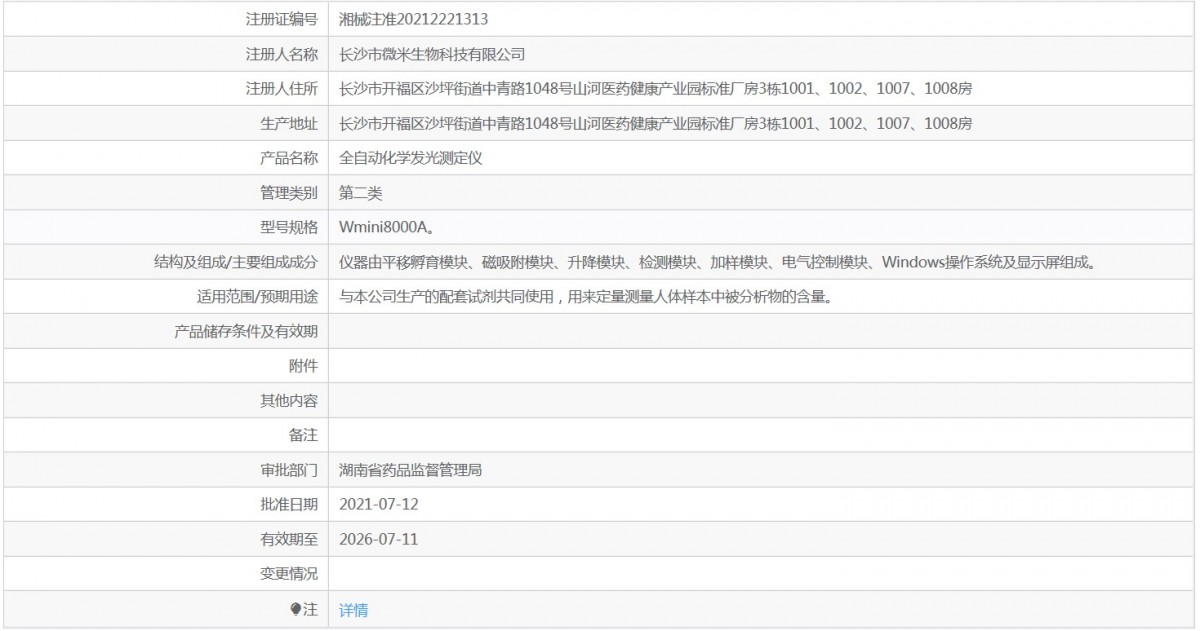Click the 产品名称 label

click(289, 158)
